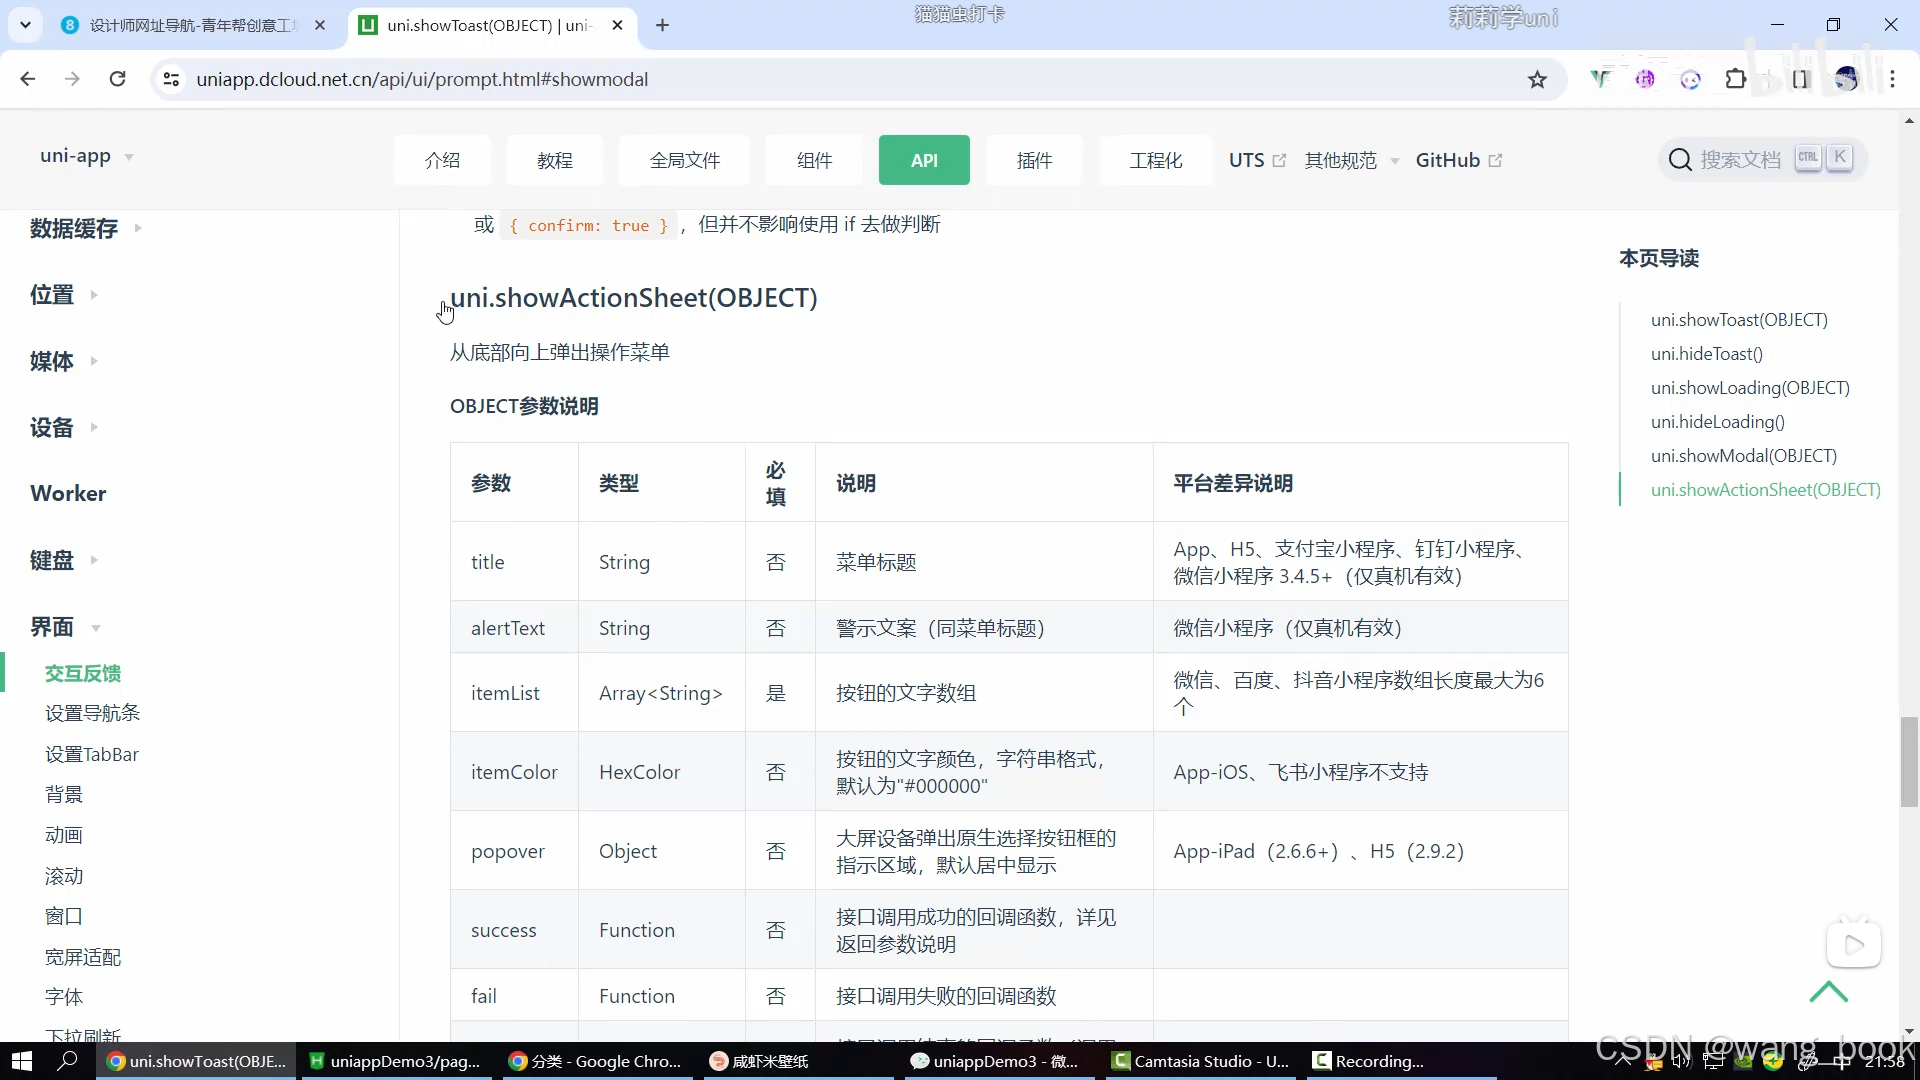Go back to the previous page
Viewport: 1920px width, 1080px height.
coord(28,79)
